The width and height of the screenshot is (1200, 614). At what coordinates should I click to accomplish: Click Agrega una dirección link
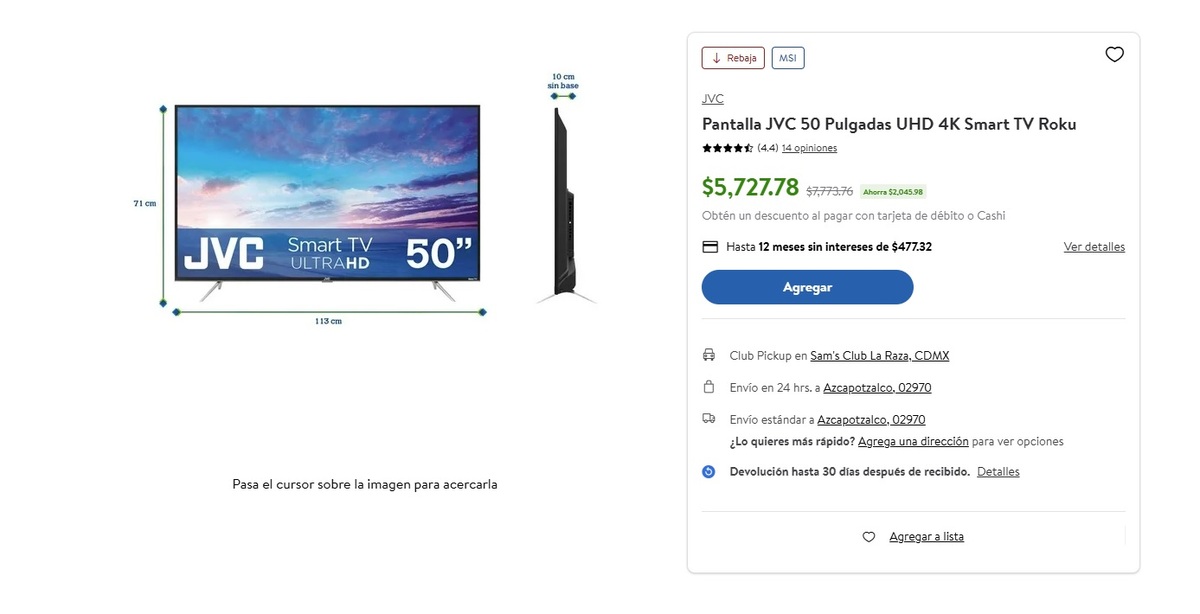point(913,441)
